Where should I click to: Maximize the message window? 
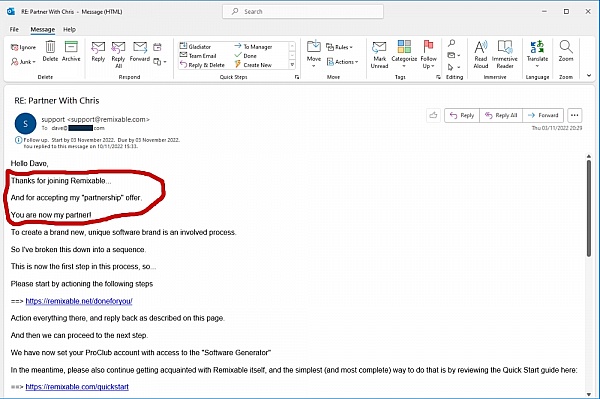coord(566,11)
